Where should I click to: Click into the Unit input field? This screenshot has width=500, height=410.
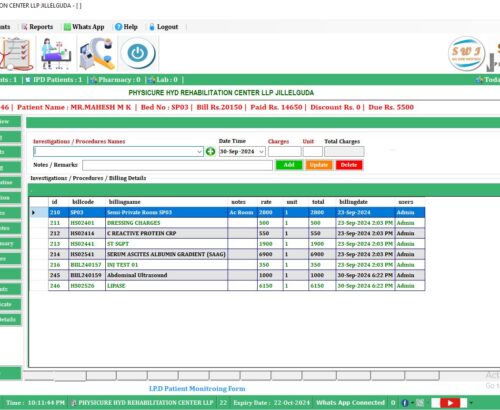(313, 152)
